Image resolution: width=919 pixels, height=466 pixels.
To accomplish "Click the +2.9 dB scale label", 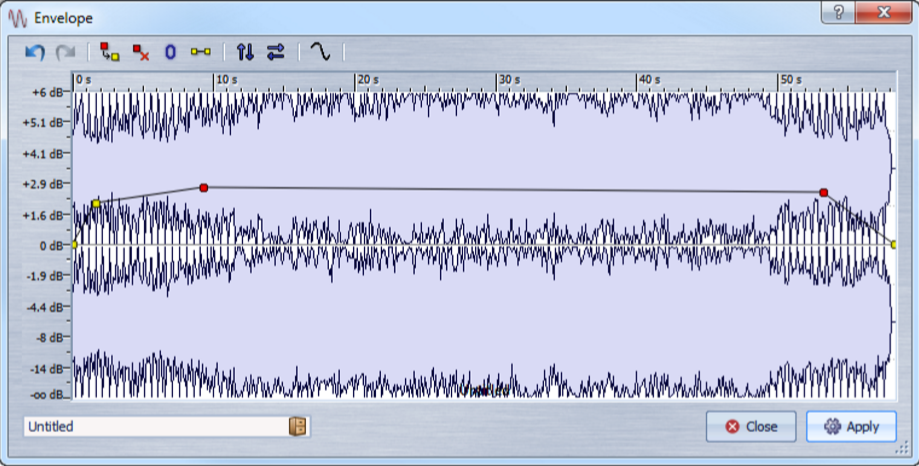I will click(43, 184).
